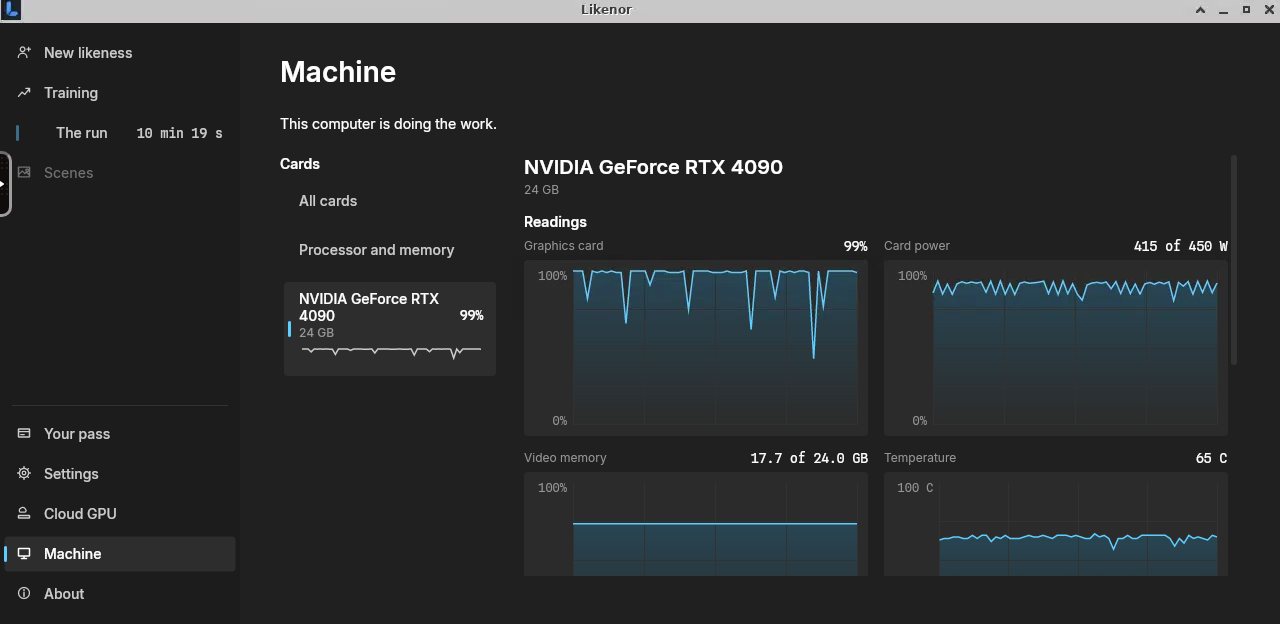Open Your pass page
The image size is (1280, 624).
click(x=120, y=434)
